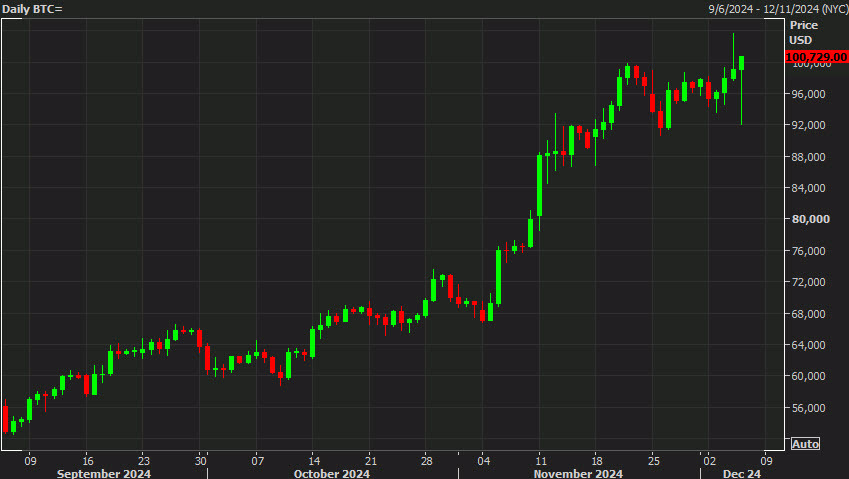
Task: Click the 'Daily BTC=' chart title
Action: point(32,9)
